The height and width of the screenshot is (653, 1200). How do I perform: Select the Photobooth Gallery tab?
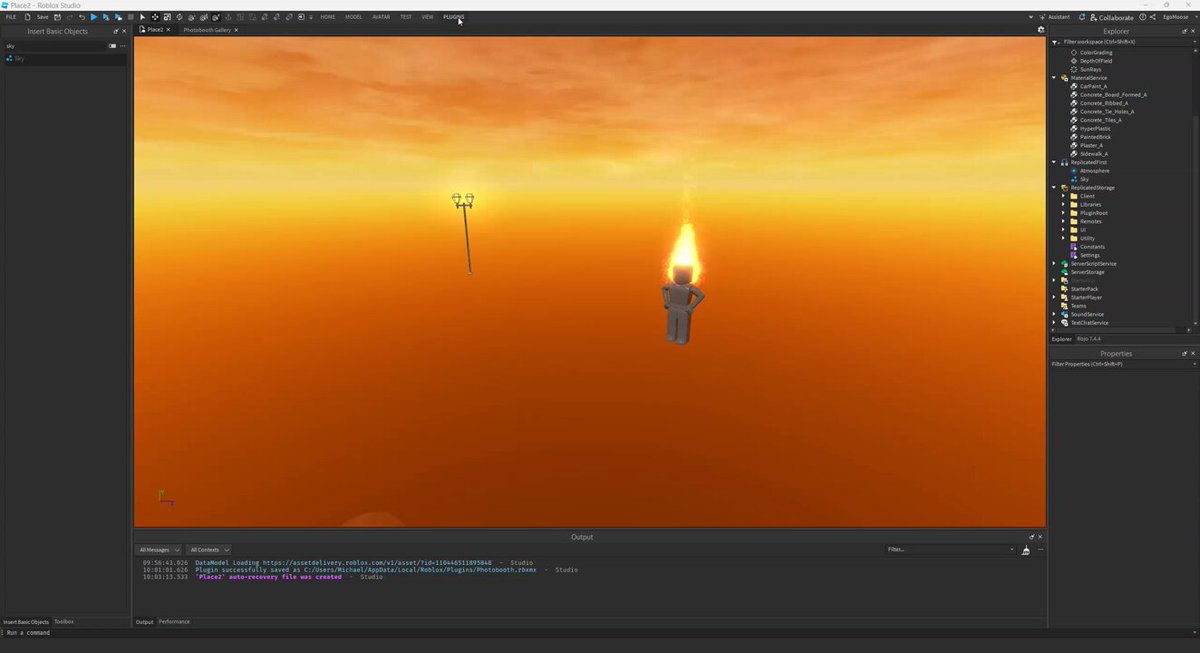[207, 30]
